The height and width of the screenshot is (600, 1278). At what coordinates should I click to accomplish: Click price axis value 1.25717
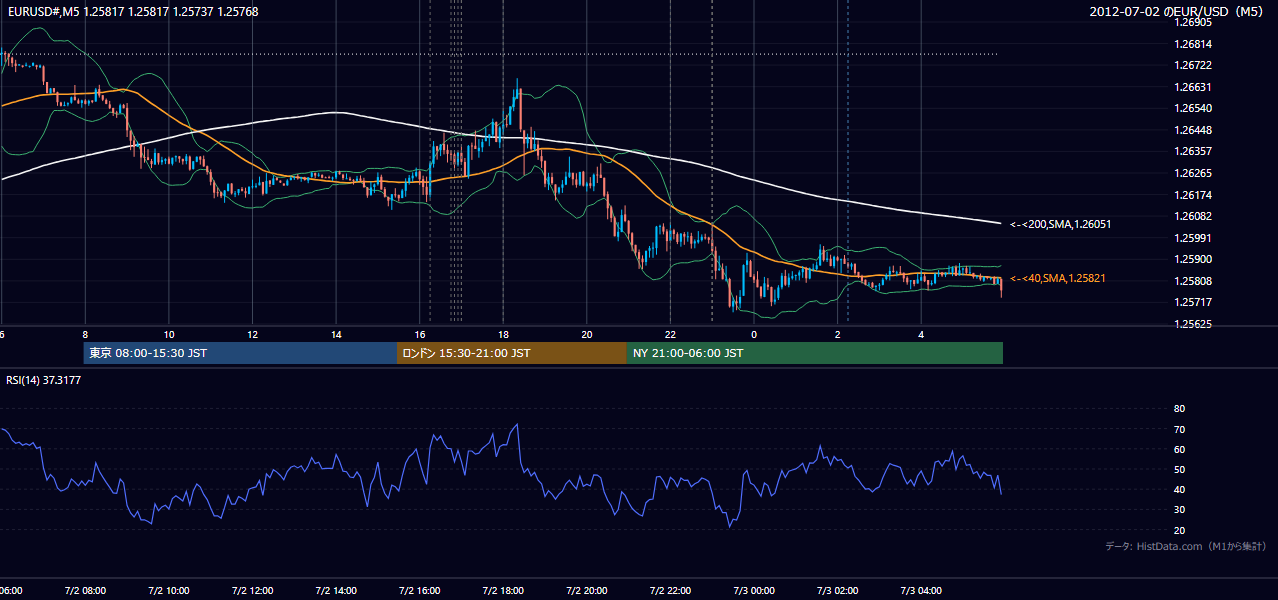(1195, 302)
